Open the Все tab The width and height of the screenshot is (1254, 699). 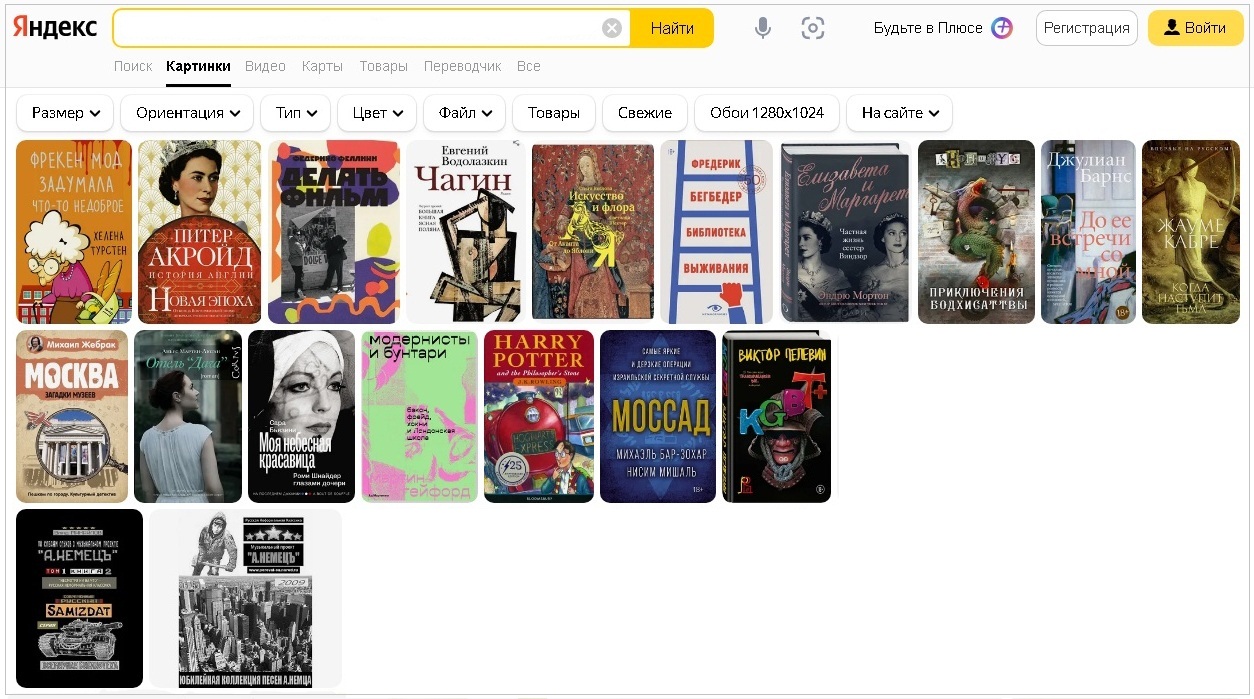click(x=529, y=66)
